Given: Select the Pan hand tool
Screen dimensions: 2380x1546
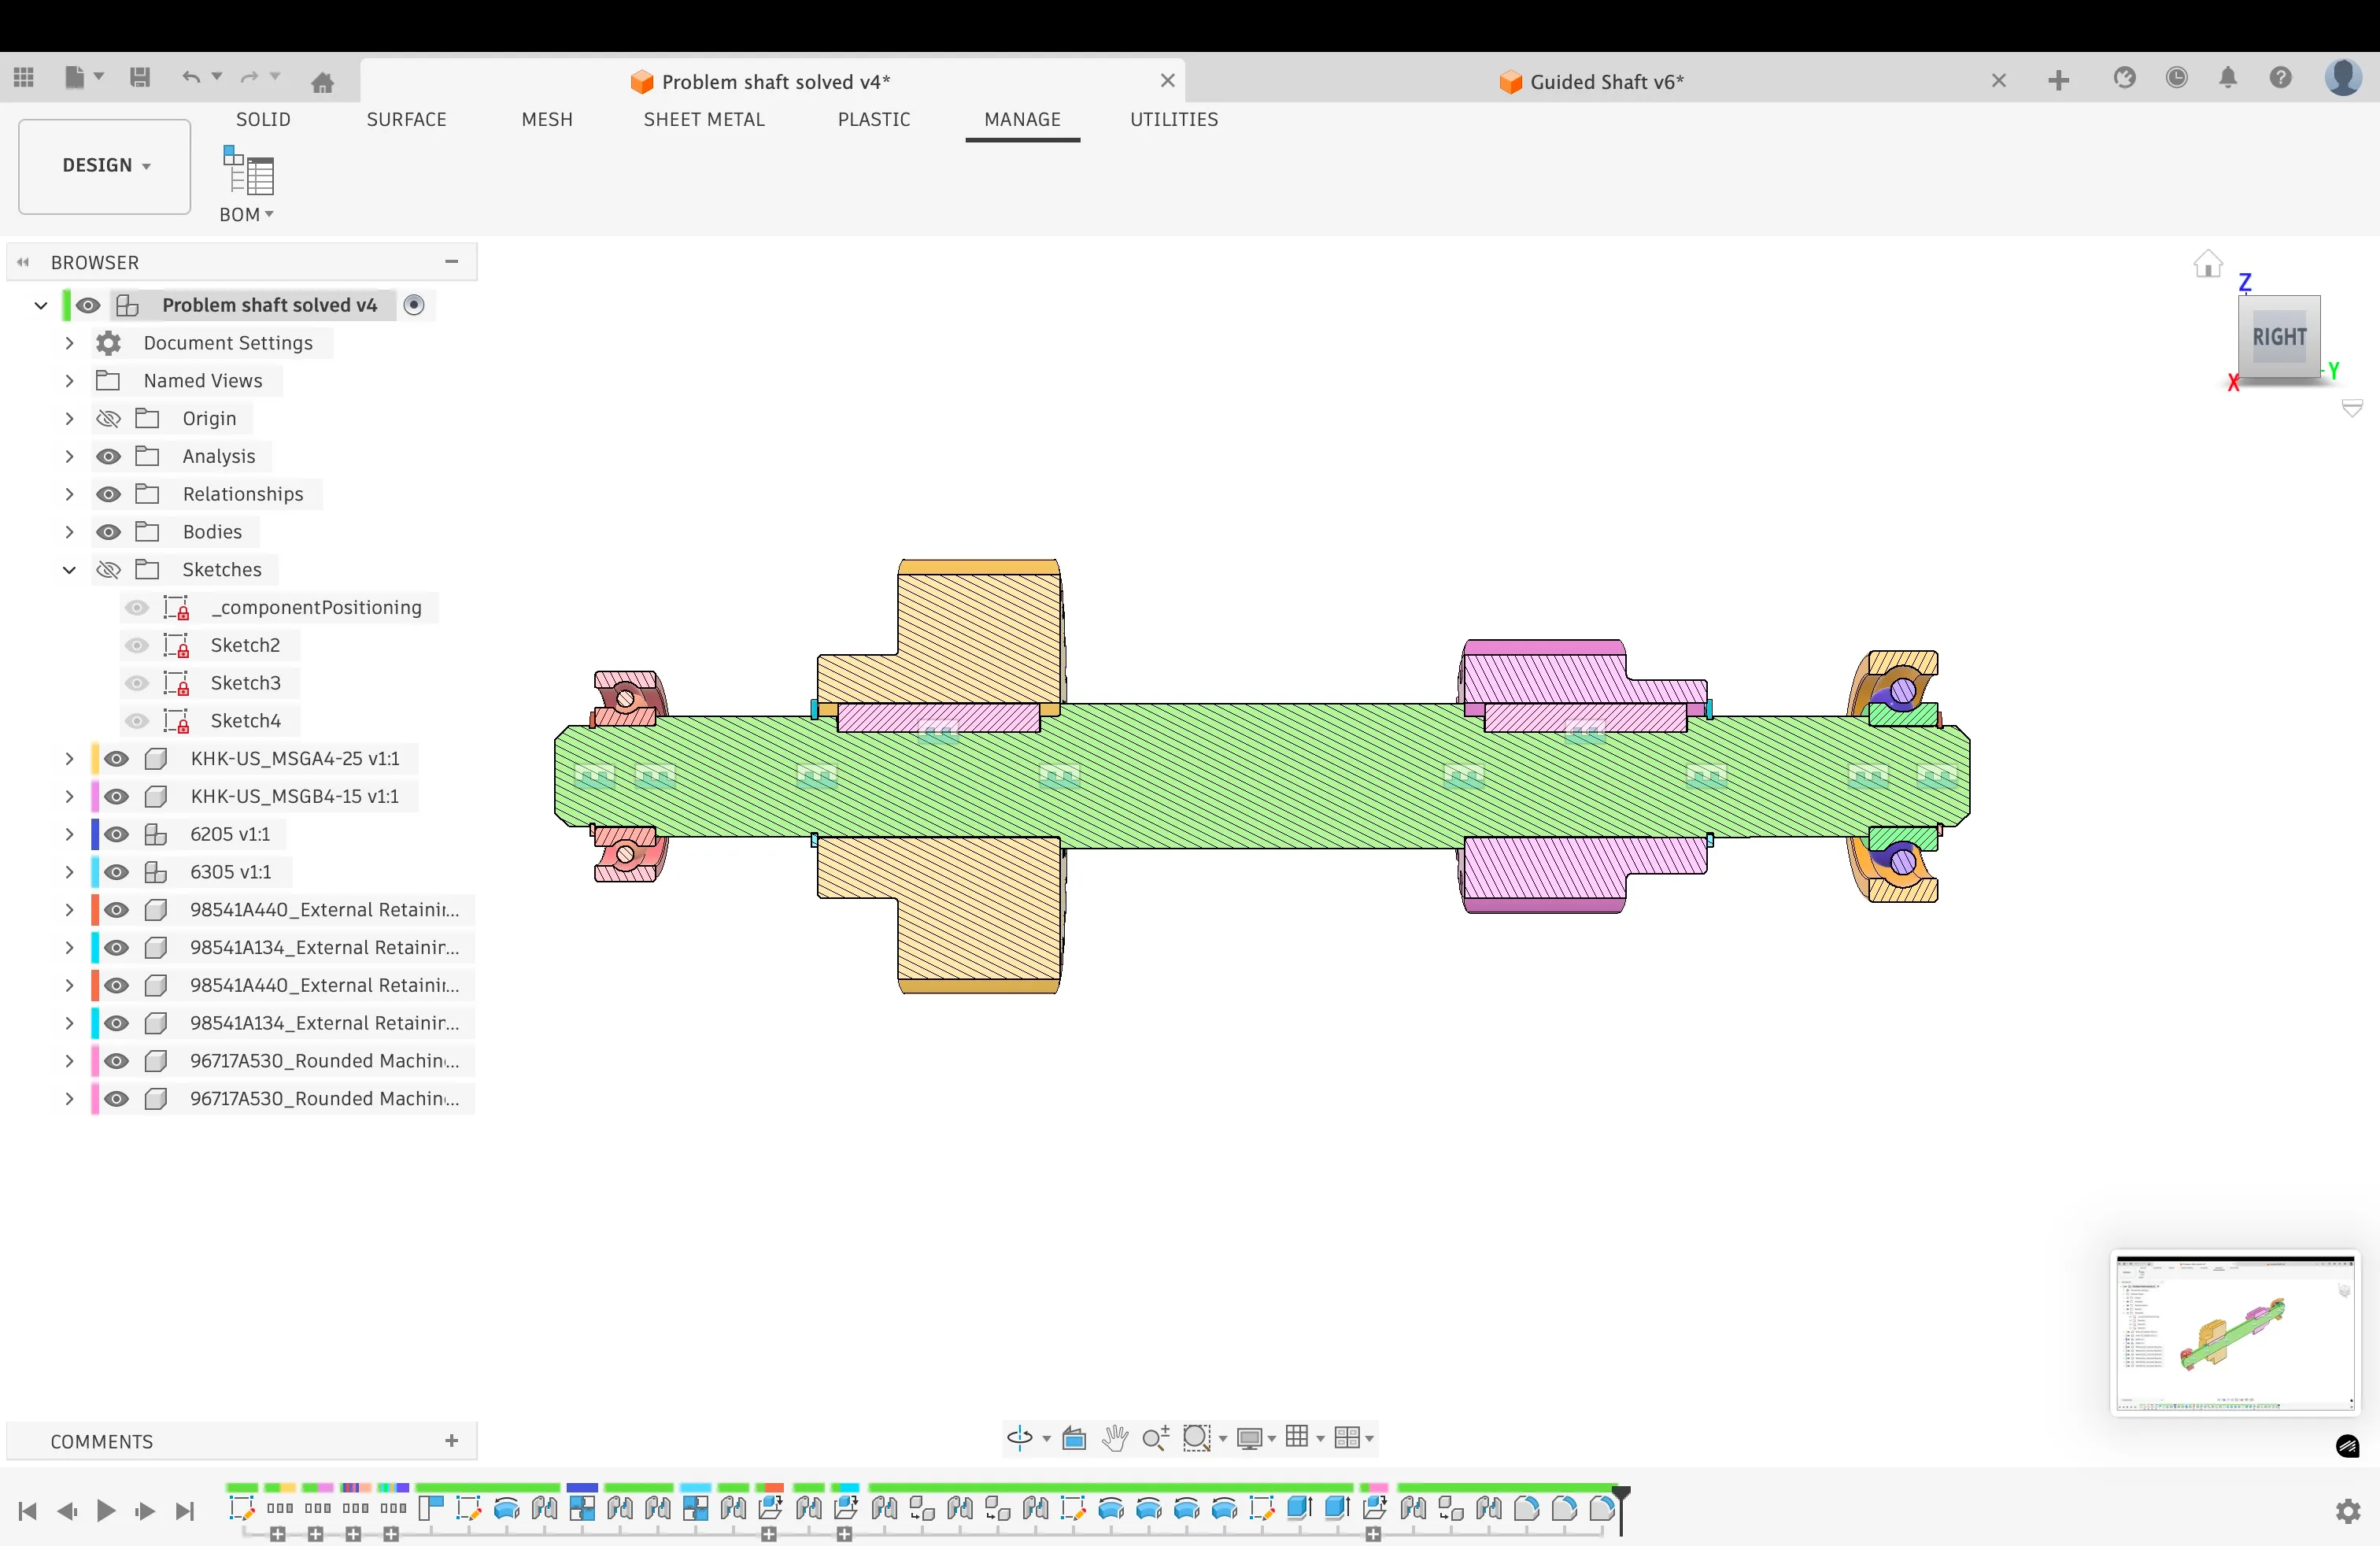Looking at the screenshot, I should pyautogui.click(x=1114, y=1438).
